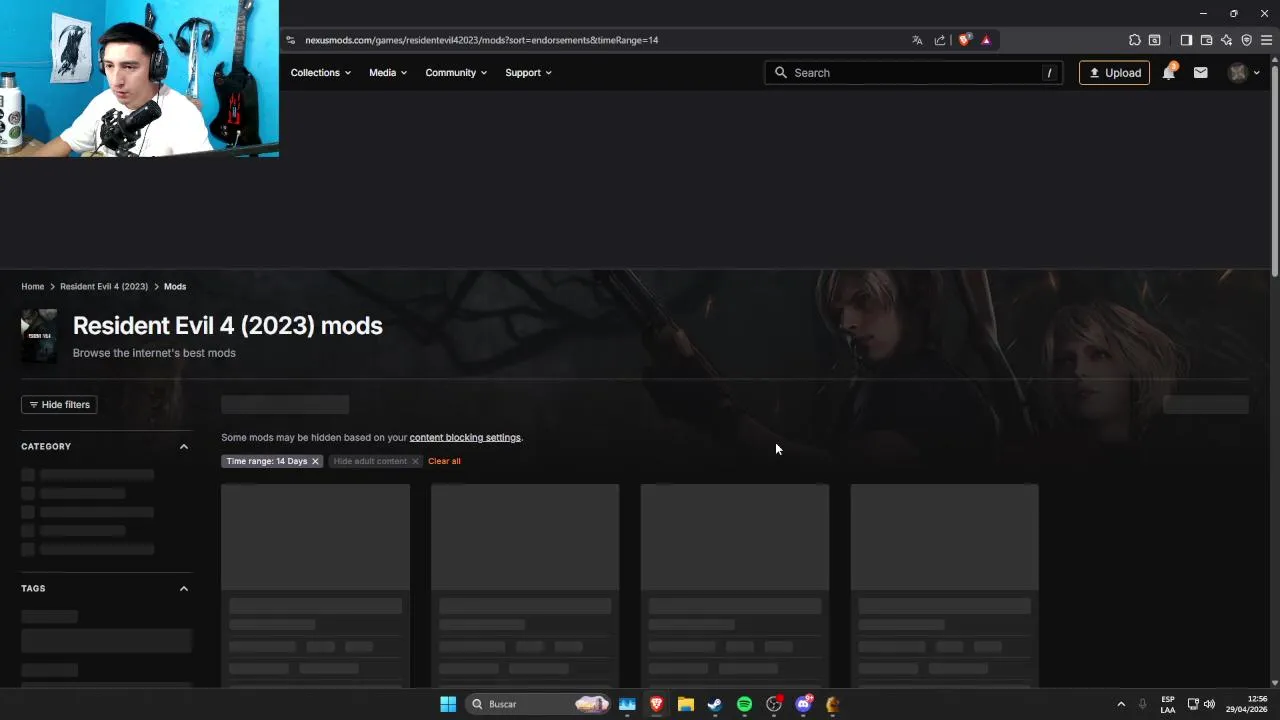Open File Explorer from the taskbar
The width and height of the screenshot is (1280, 720).
pyautogui.click(x=685, y=704)
